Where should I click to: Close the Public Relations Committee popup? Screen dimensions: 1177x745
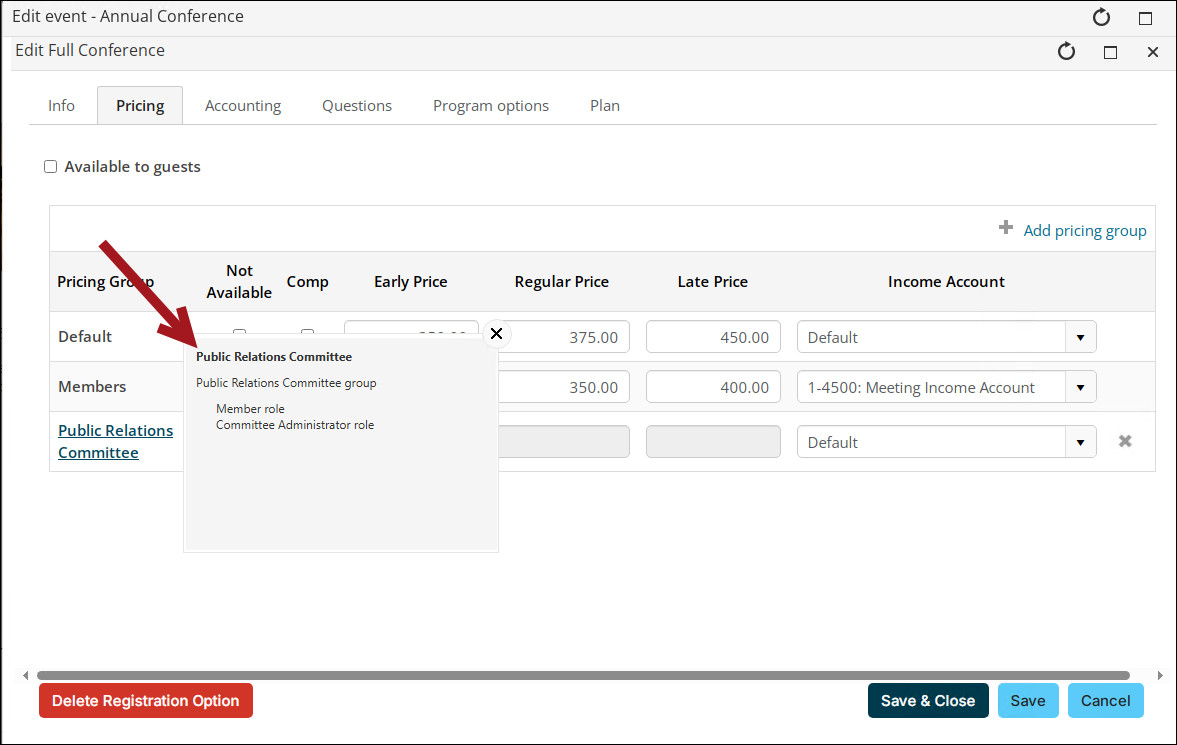pyautogui.click(x=496, y=333)
